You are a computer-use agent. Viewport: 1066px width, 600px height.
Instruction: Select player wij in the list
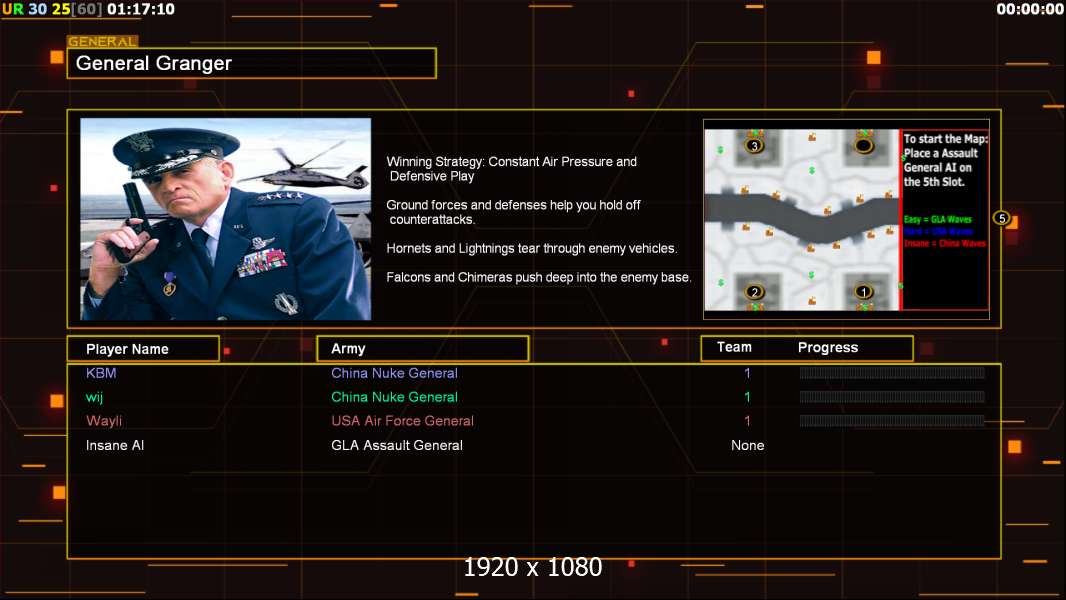[94, 398]
